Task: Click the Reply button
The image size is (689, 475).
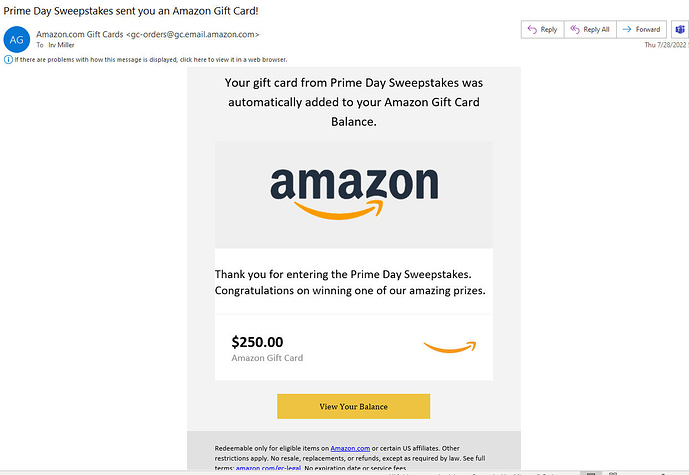Action: point(543,30)
